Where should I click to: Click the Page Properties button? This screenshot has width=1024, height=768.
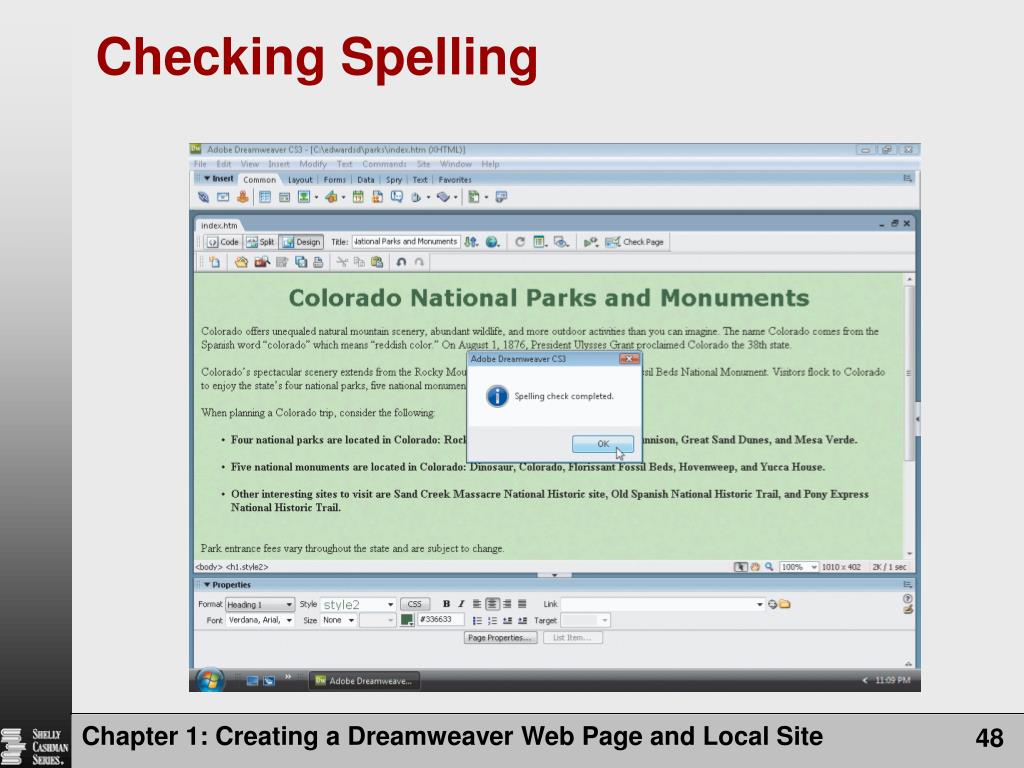point(500,637)
